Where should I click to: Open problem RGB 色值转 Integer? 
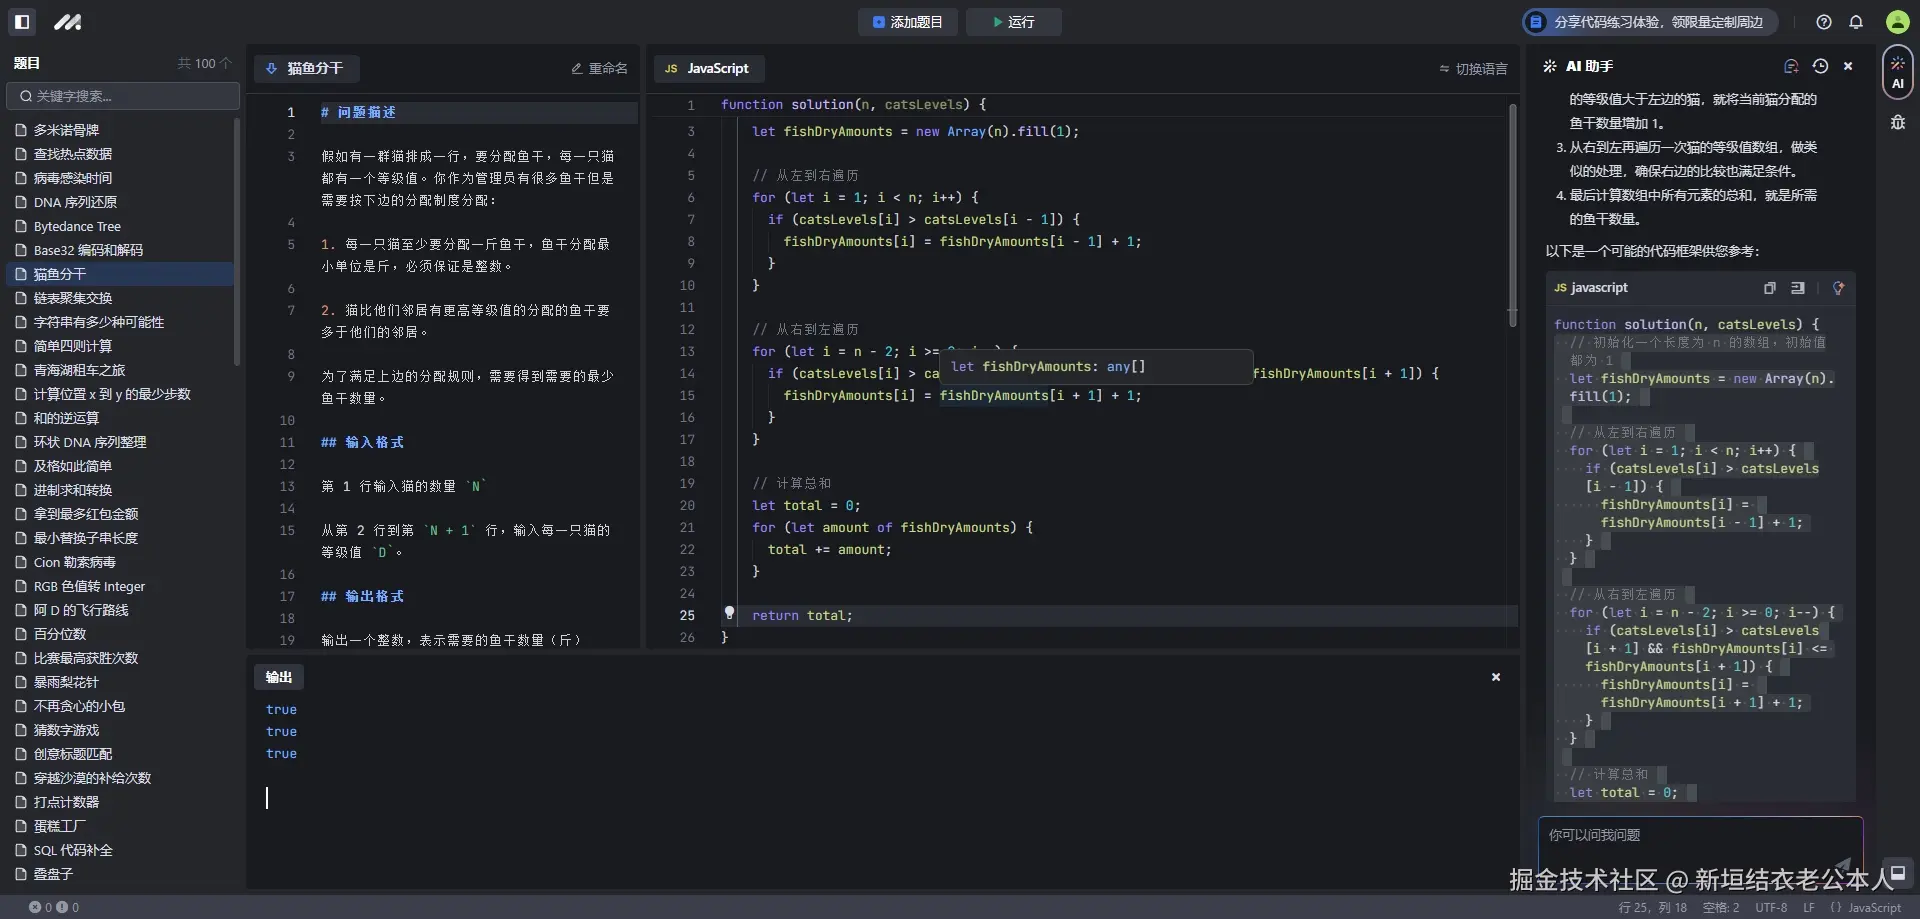(x=120, y=586)
